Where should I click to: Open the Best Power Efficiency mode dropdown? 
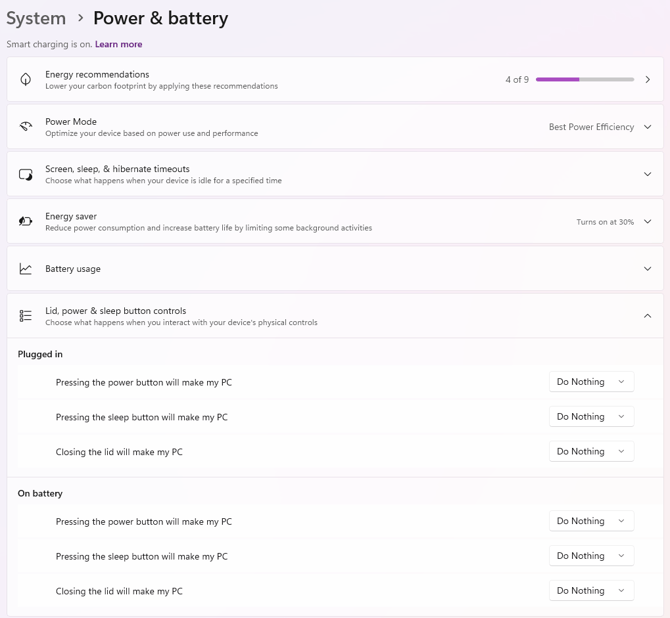coord(599,127)
